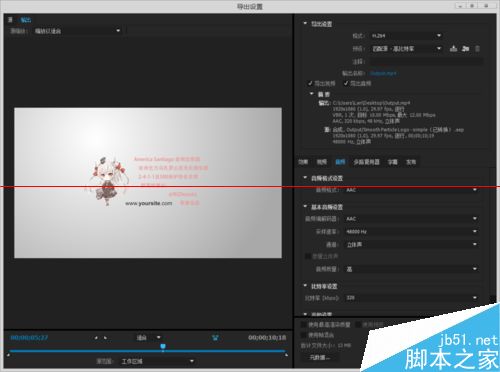Open the Preset dropdown
Screen dimensions: 500x372
coord(406,49)
